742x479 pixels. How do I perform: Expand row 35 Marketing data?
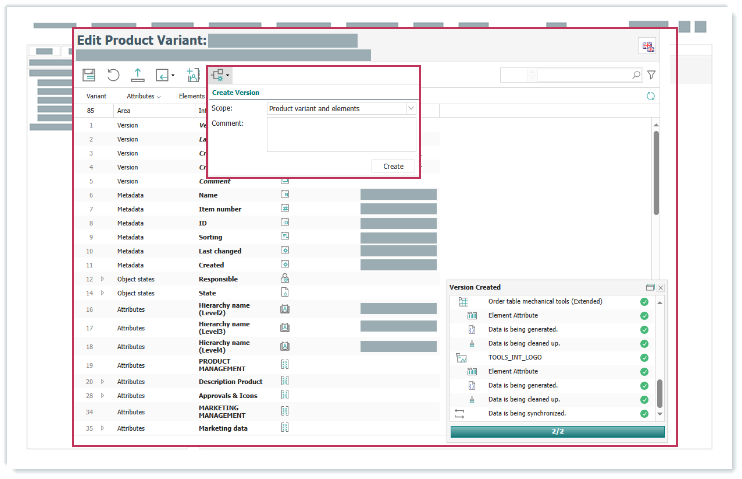click(x=102, y=428)
